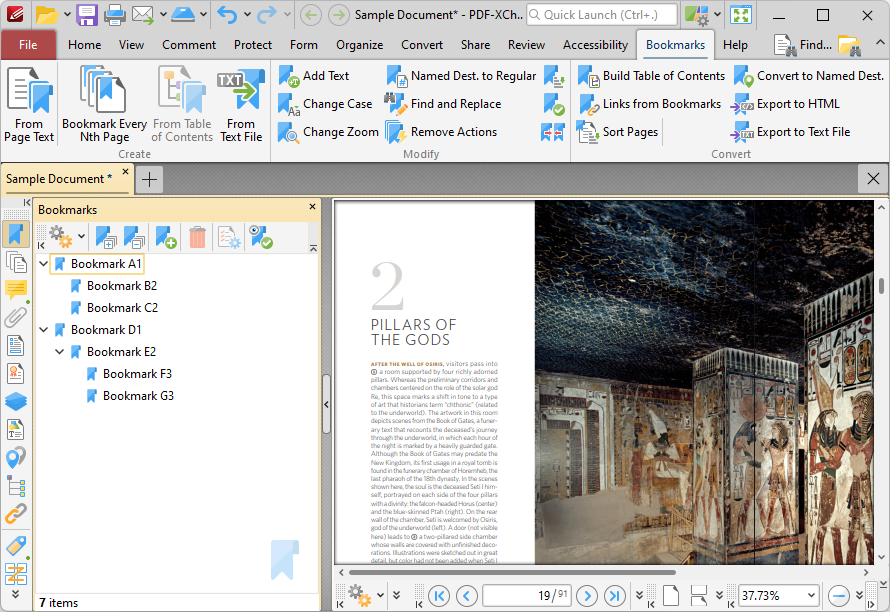Click Bookmark Every Nth Page tool

pos(104,105)
